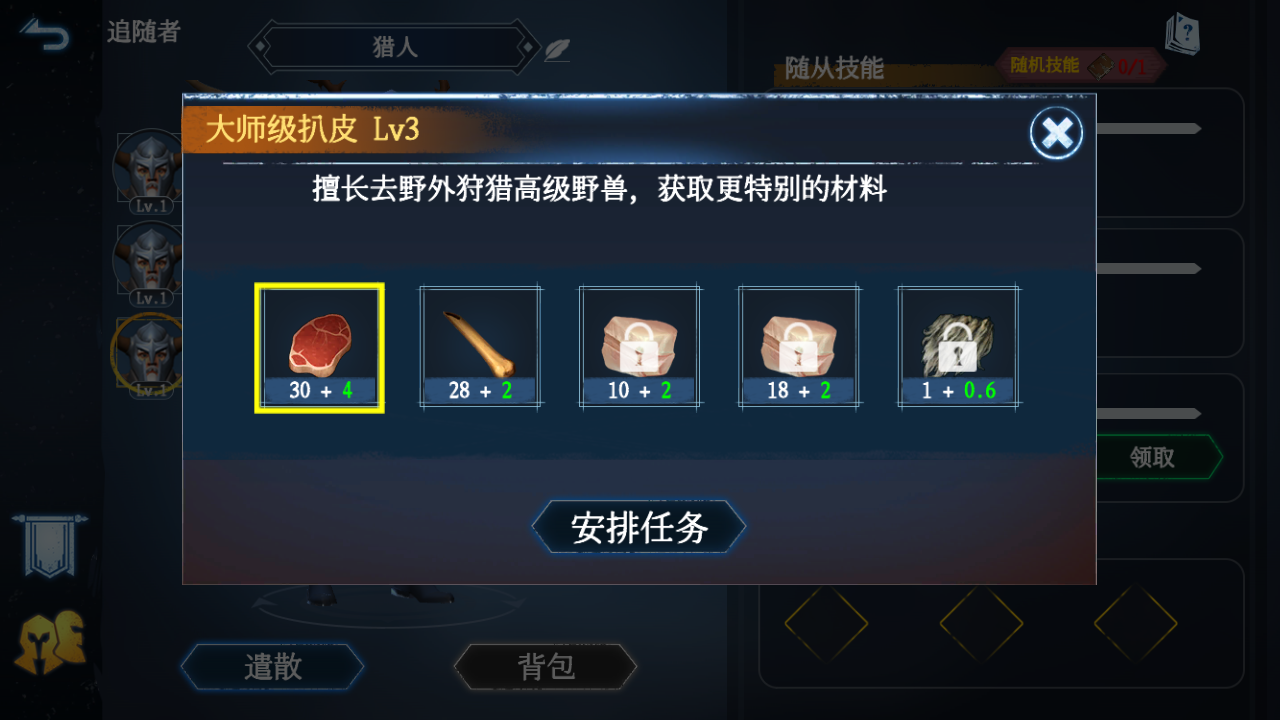This screenshot has width=1280, height=720.
Task: Click the banner flag icon
Action: (x=49, y=546)
